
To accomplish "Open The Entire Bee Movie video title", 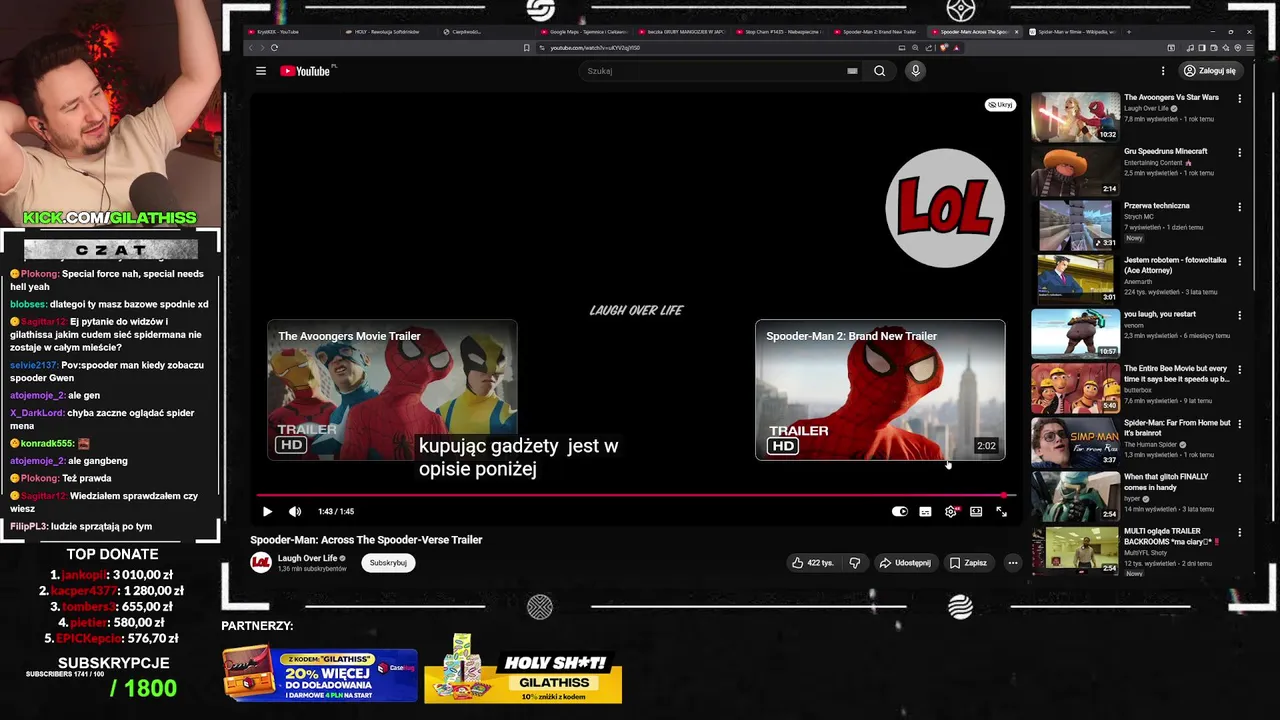I will click(1177, 374).
